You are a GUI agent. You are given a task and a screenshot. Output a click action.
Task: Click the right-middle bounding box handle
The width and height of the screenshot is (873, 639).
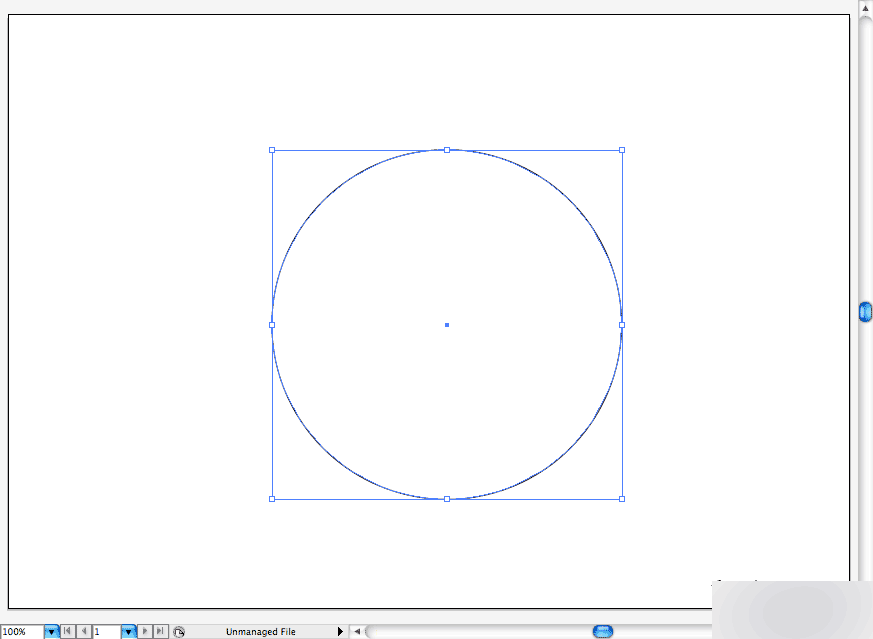tap(622, 325)
